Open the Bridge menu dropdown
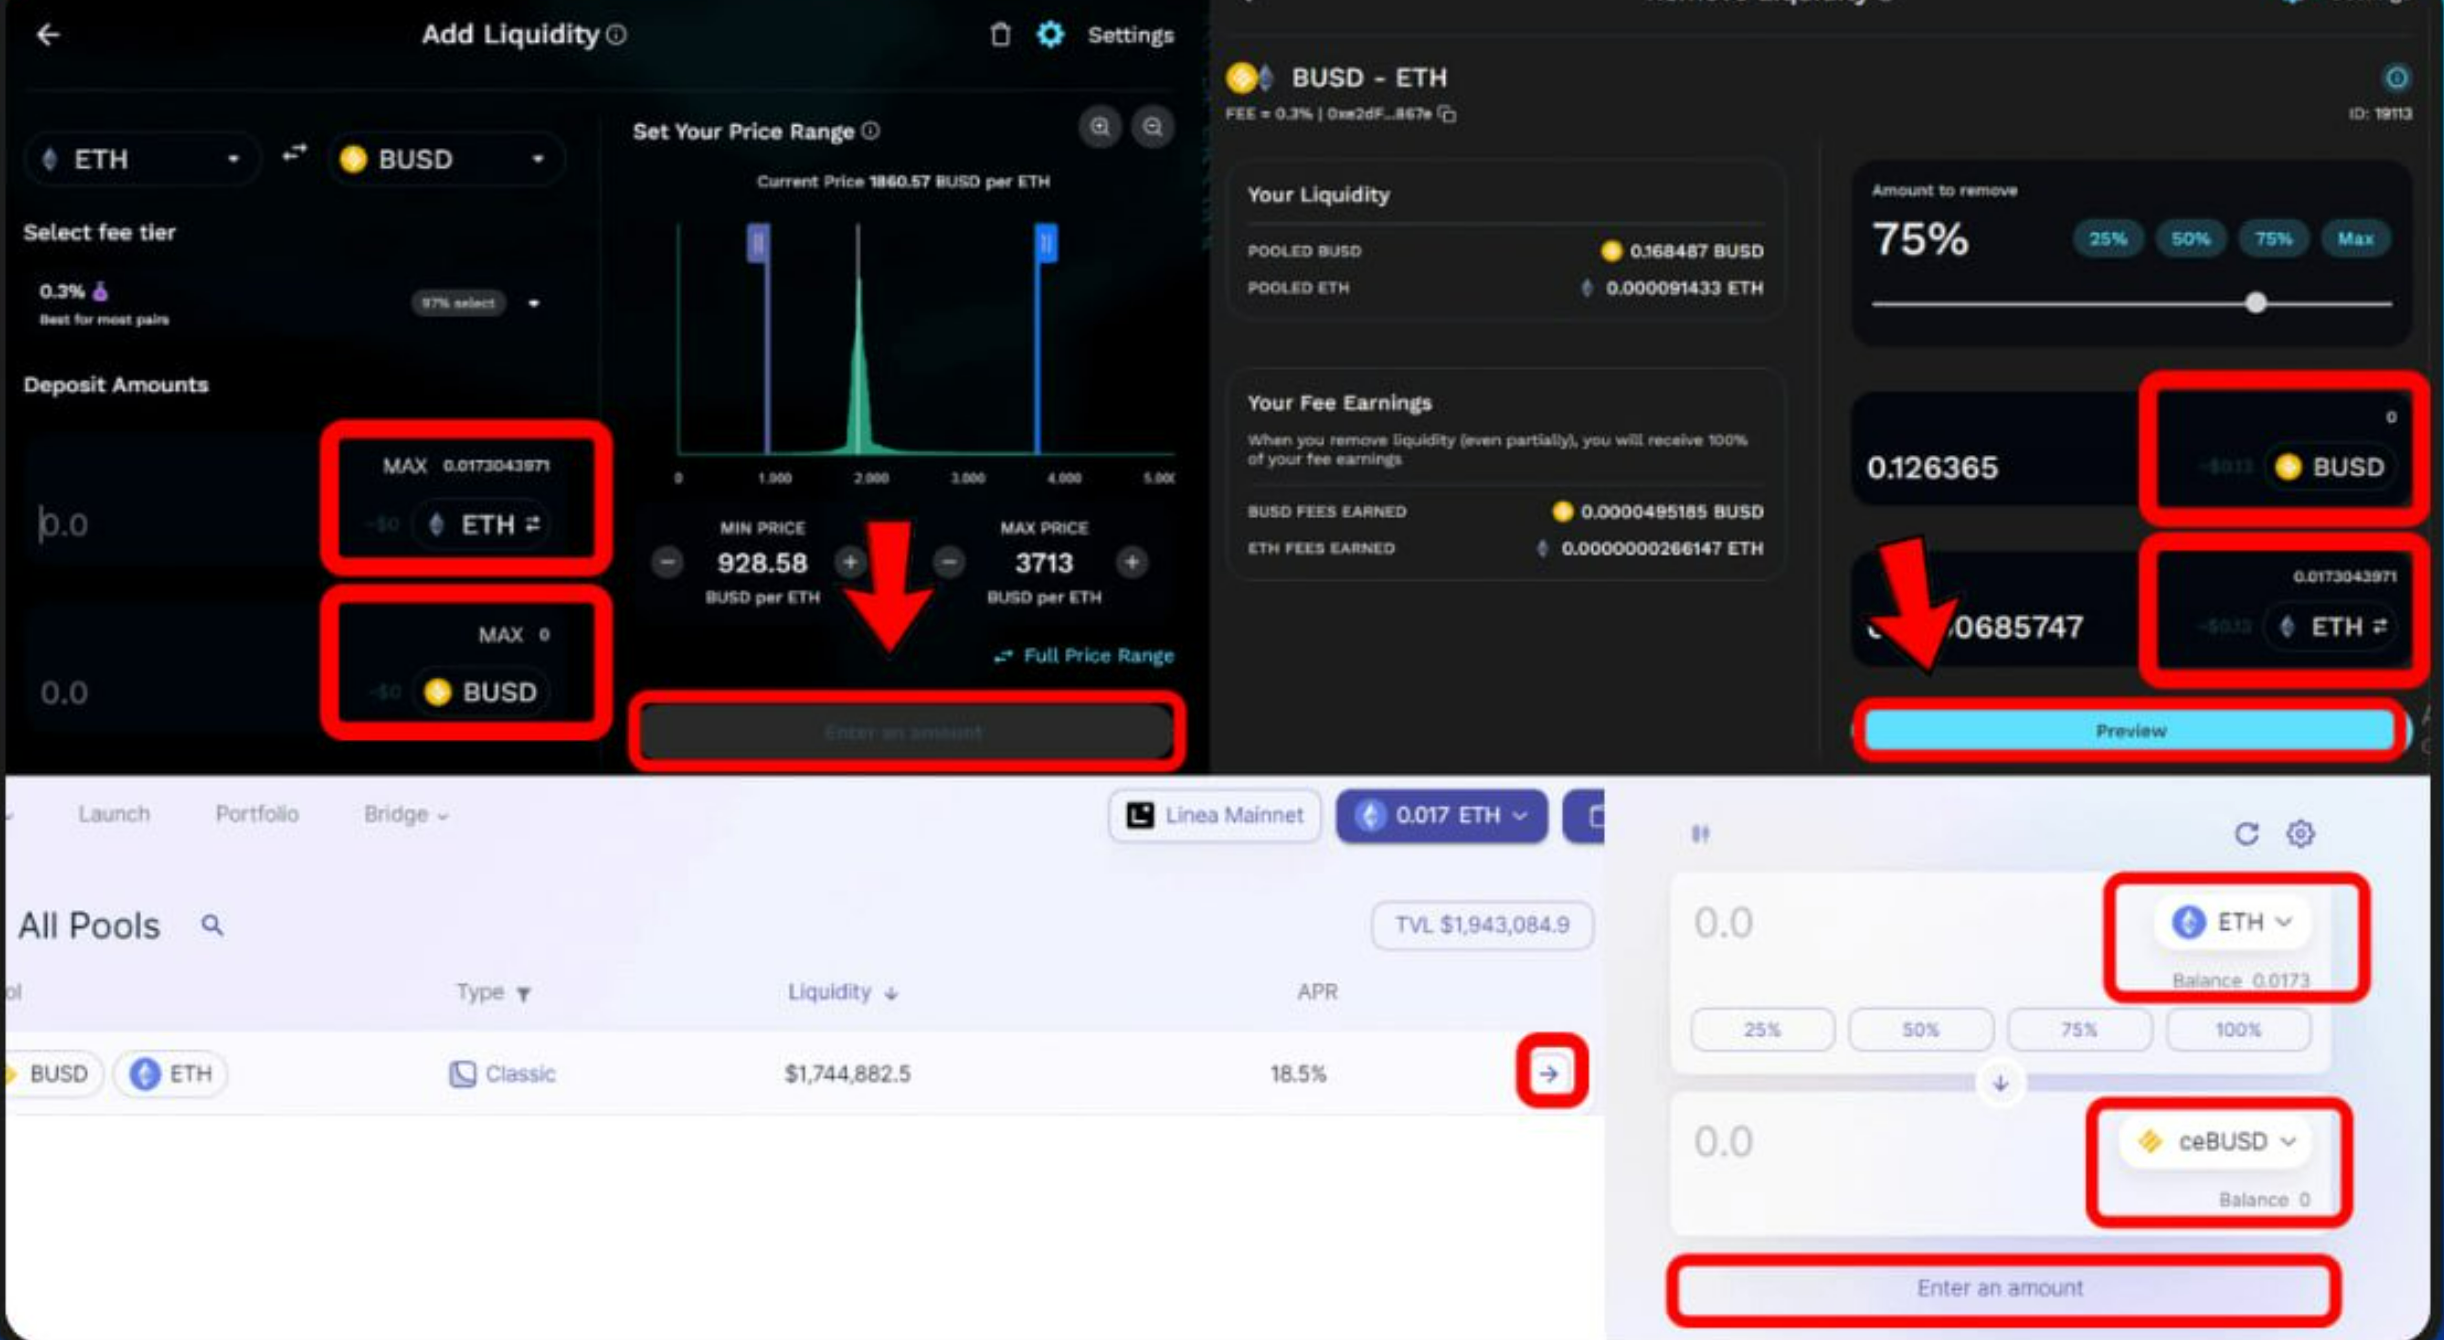This screenshot has width=2444, height=1340. 406,814
